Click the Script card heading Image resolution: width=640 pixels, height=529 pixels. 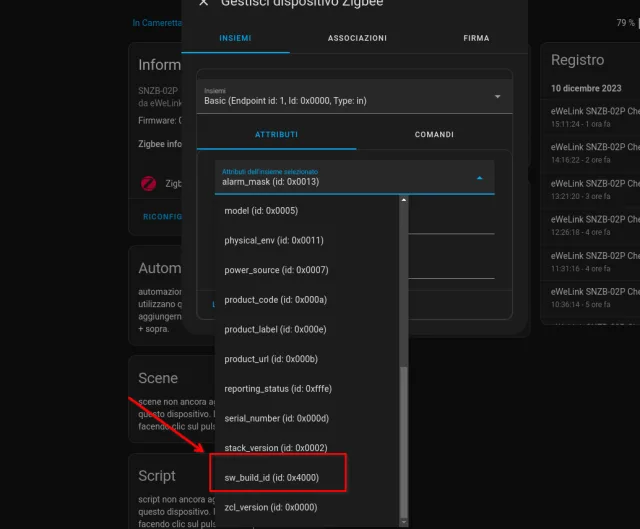(x=157, y=476)
